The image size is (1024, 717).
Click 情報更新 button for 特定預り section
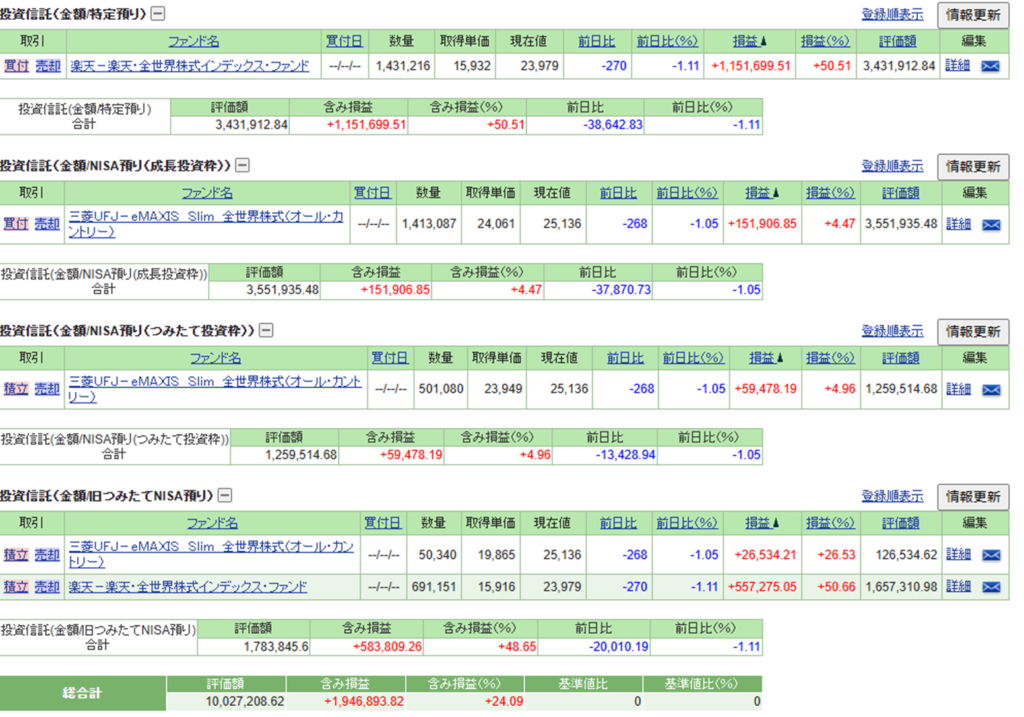(x=973, y=15)
